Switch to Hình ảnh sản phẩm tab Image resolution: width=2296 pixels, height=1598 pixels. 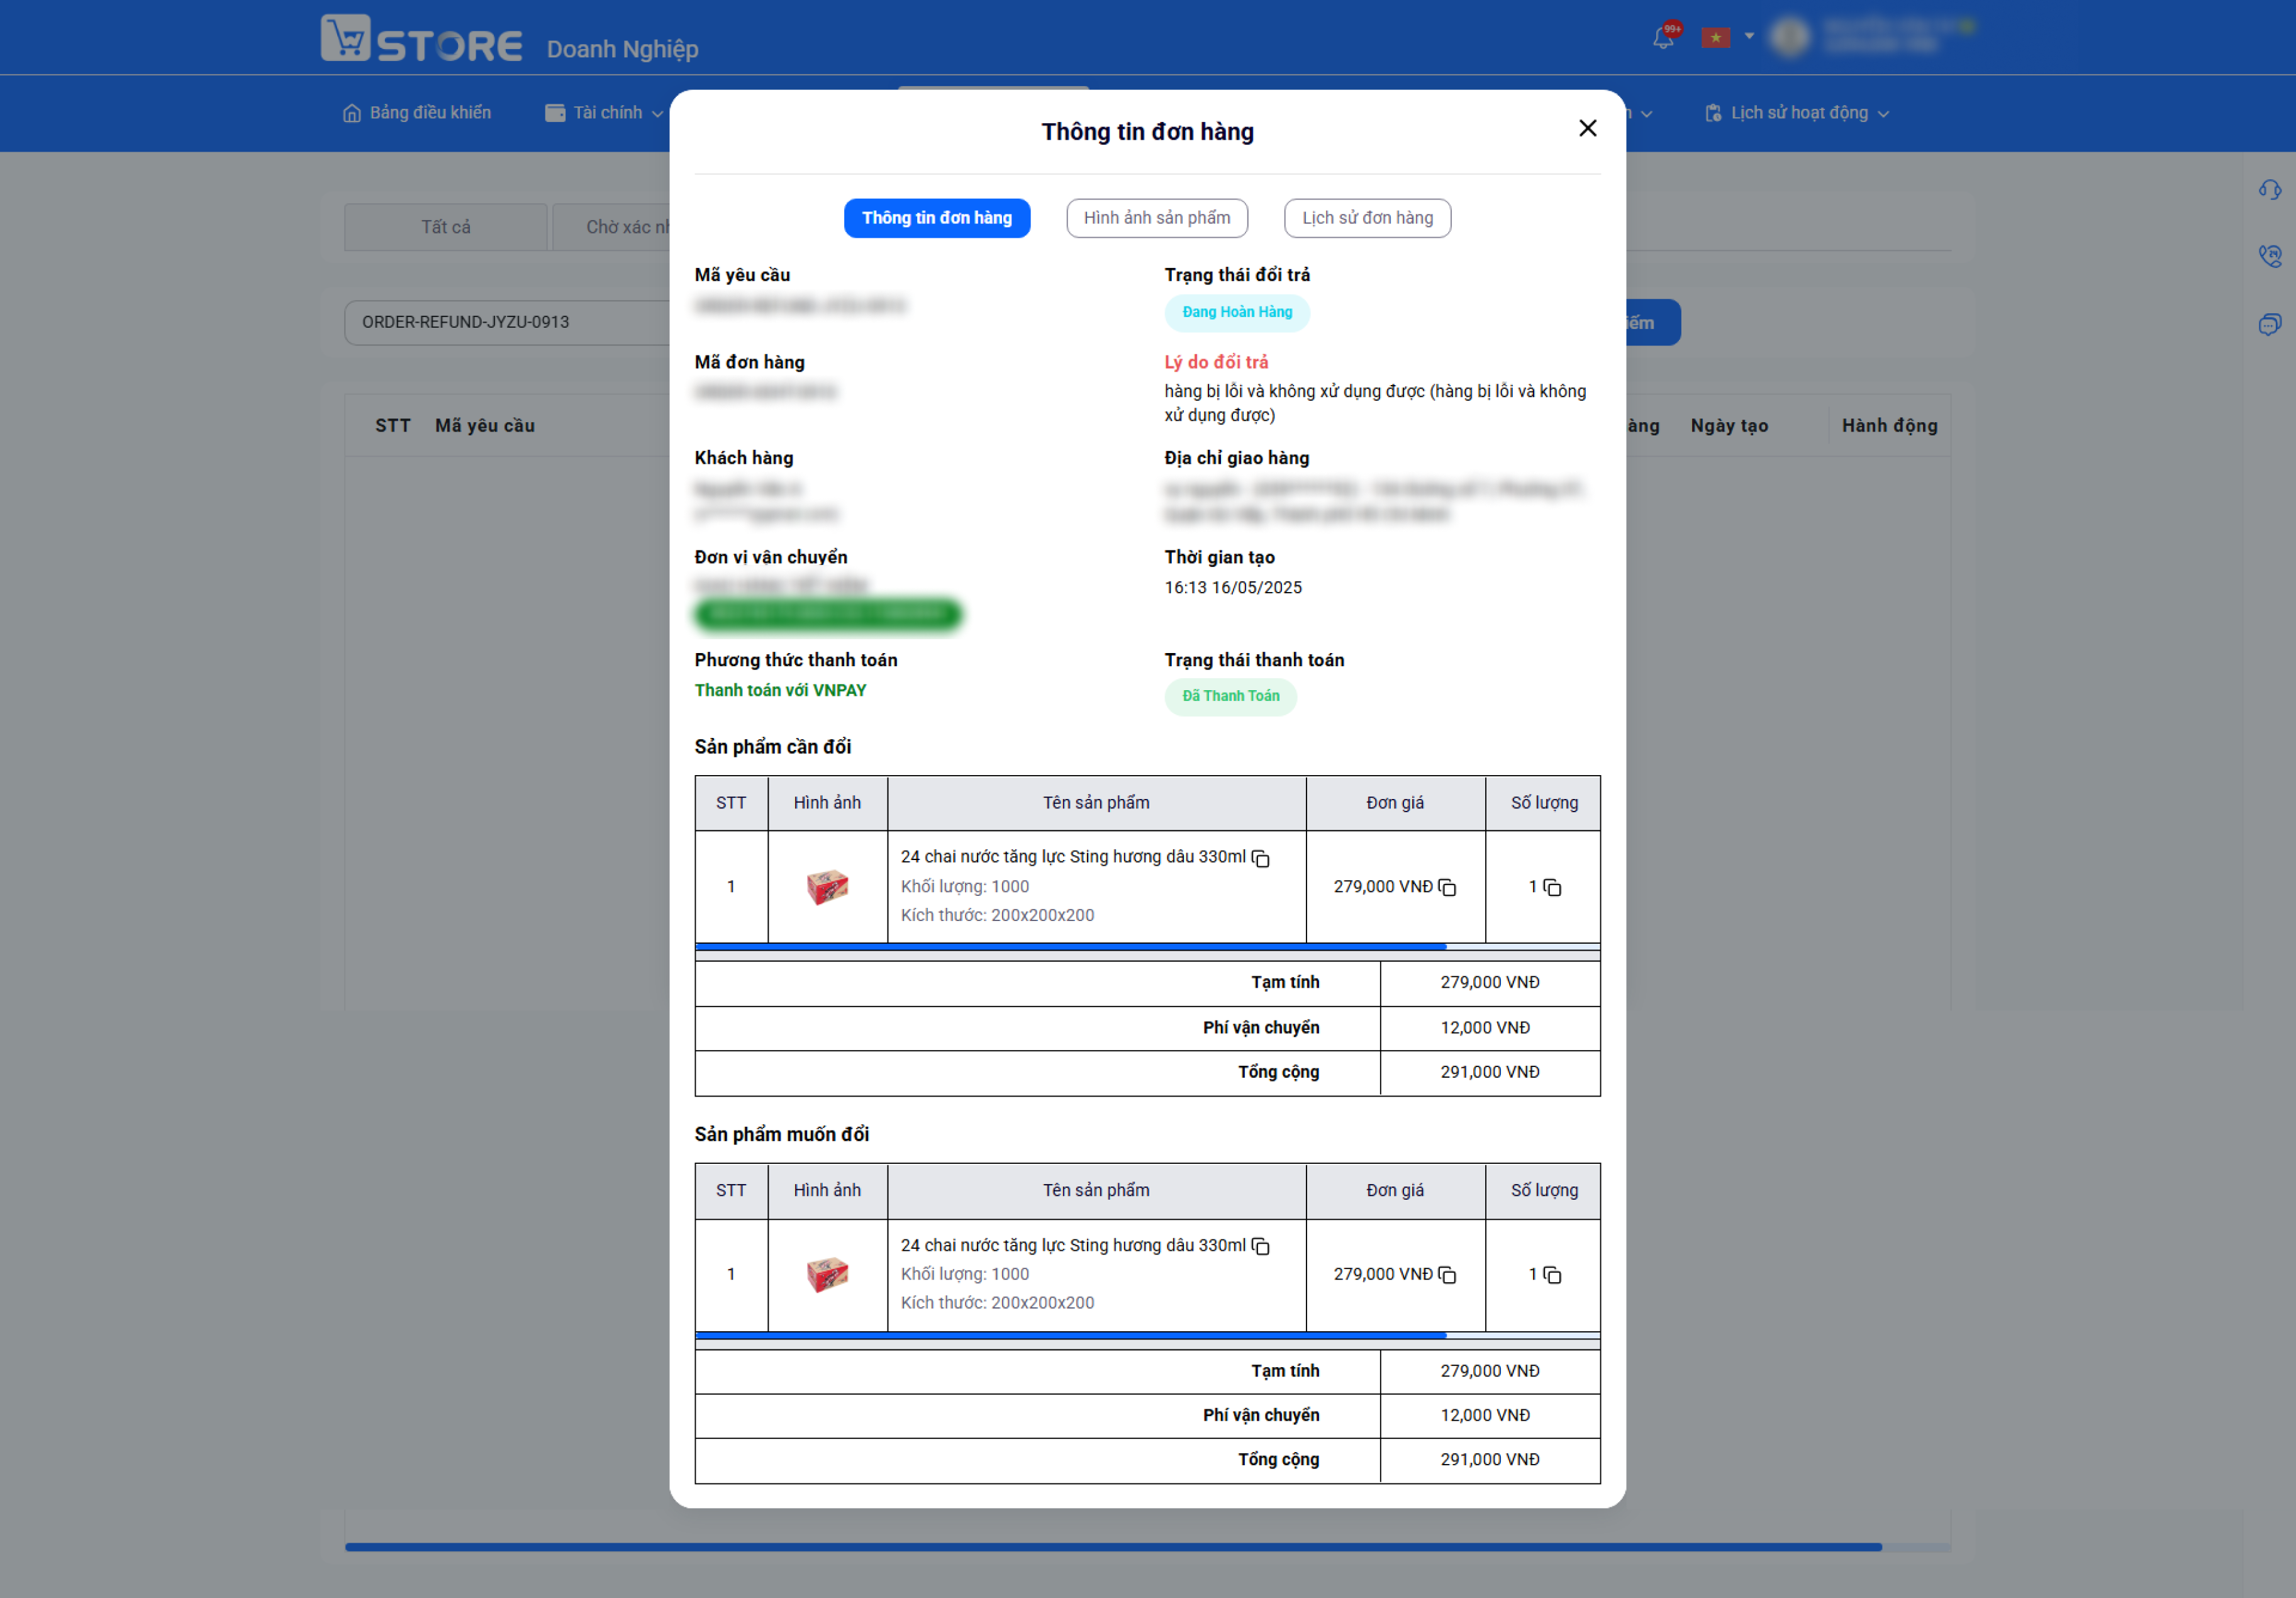coord(1157,218)
